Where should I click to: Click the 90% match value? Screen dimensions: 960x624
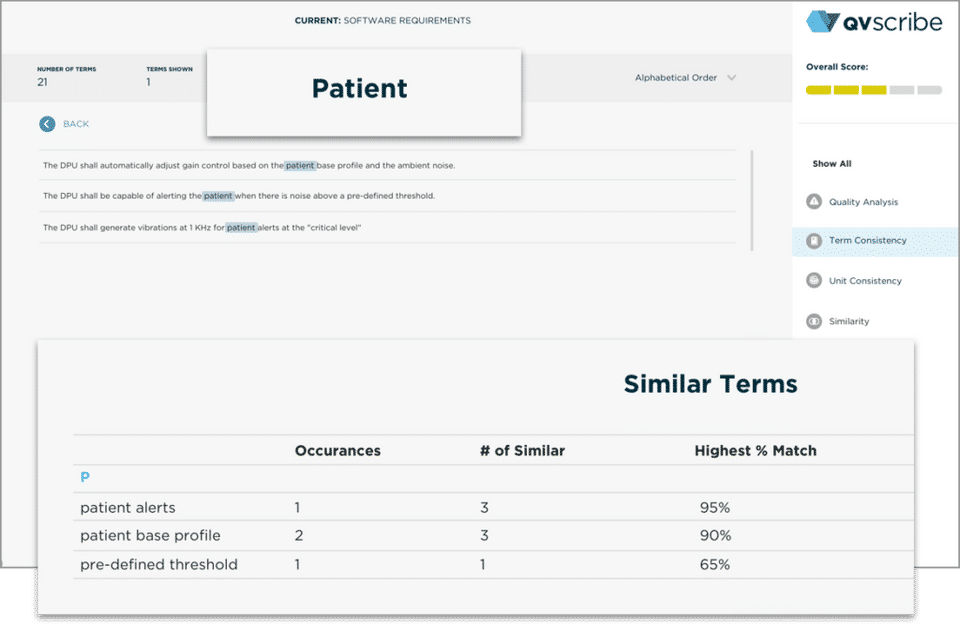[x=715, y=536]
